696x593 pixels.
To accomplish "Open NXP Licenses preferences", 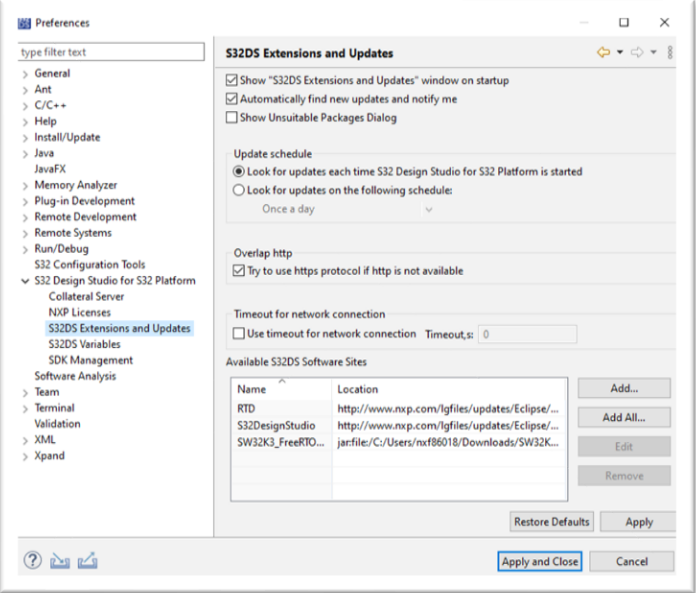I will (x=79, y=312).
